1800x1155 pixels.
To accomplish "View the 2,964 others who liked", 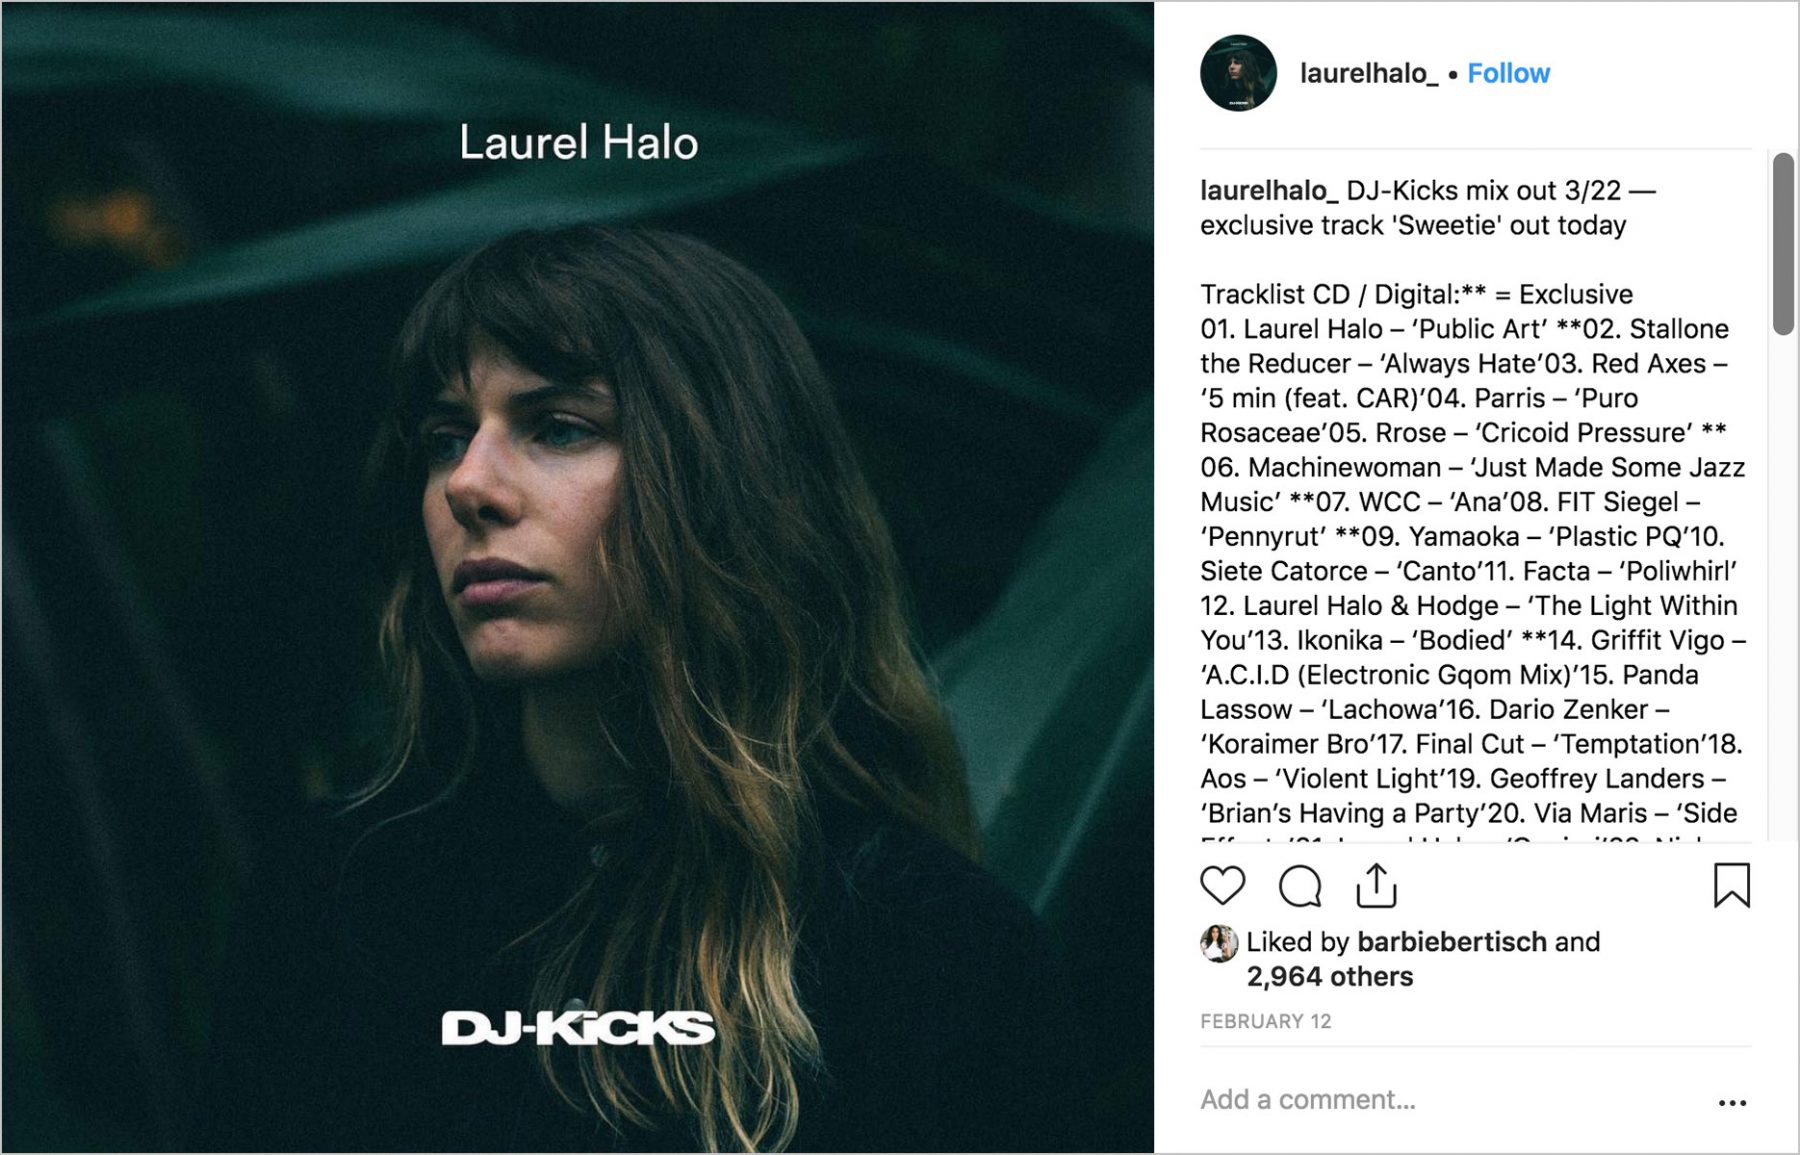I will [1329, 977].
